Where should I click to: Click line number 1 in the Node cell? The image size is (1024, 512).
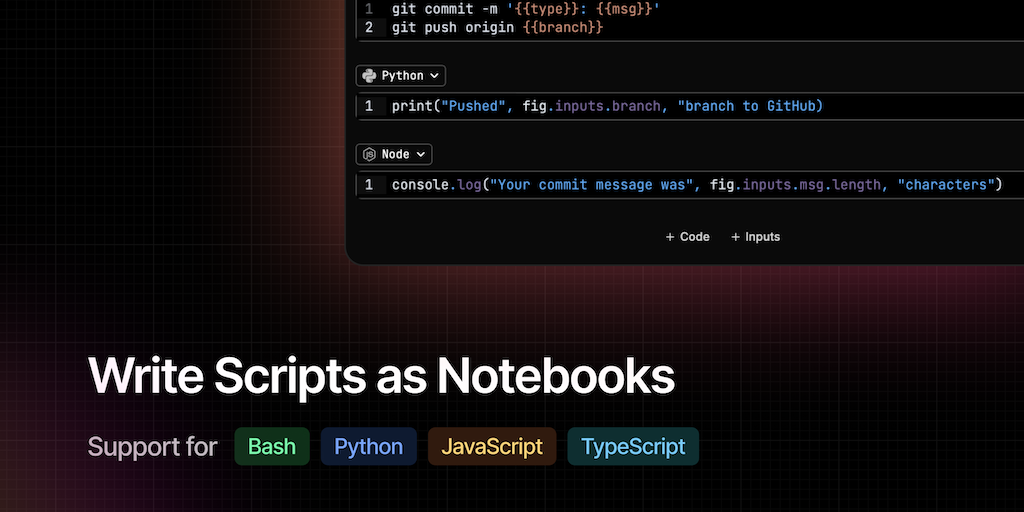369,185
